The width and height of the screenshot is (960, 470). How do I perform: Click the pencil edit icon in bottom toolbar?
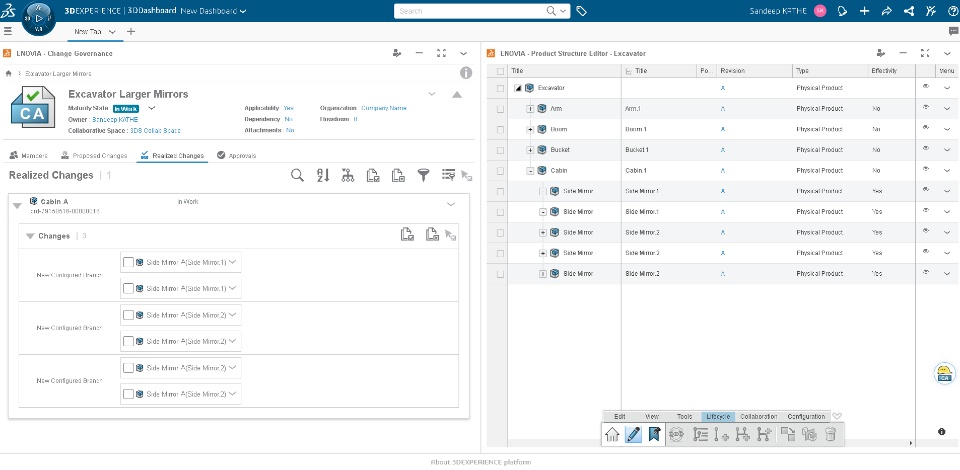click(x=633, y=435)
